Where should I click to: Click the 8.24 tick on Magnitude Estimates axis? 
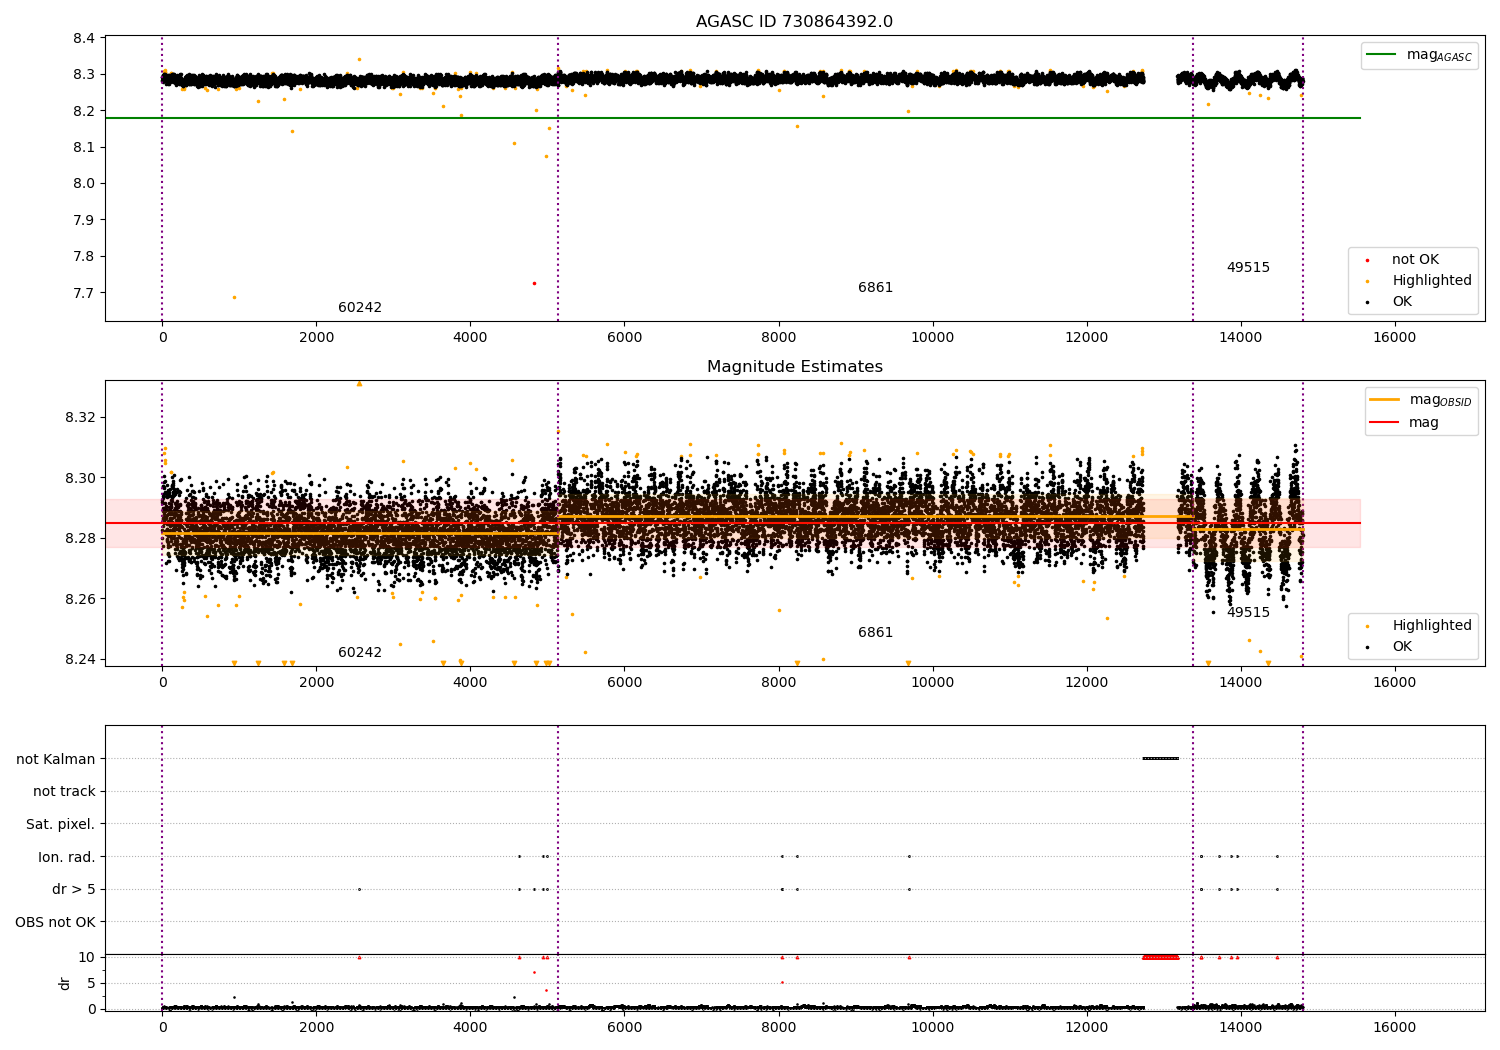click(x=80, y=660)
